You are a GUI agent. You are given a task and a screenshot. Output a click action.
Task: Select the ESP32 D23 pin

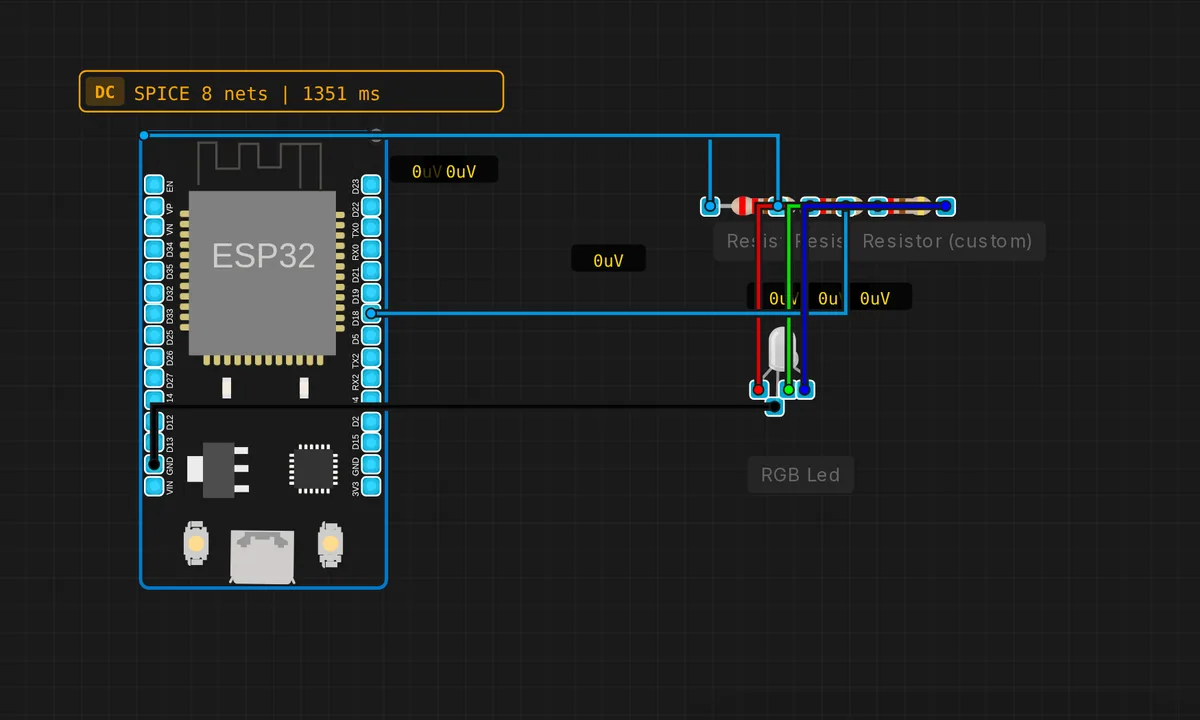click(371, 184)
